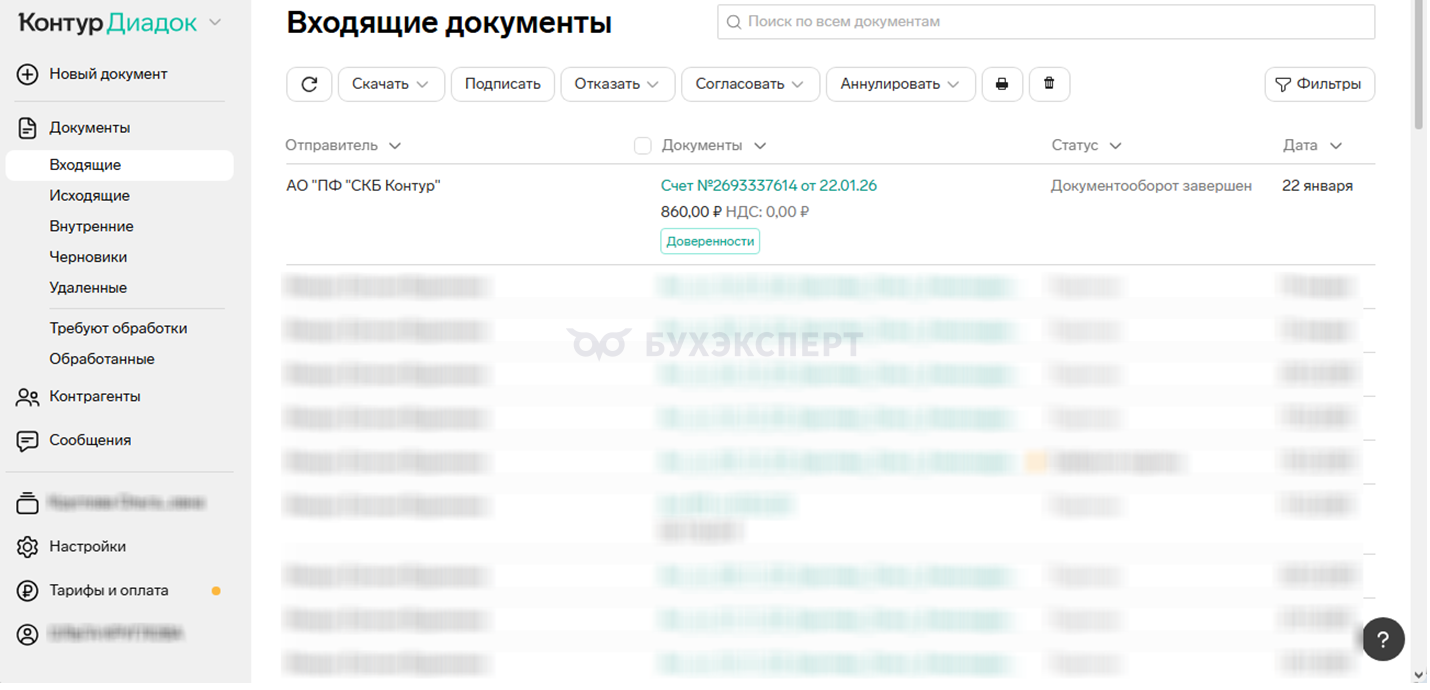1430x690 pixels.
Task: Expand the Контур Диадок product switcher chevron
Action: point(215,23)
